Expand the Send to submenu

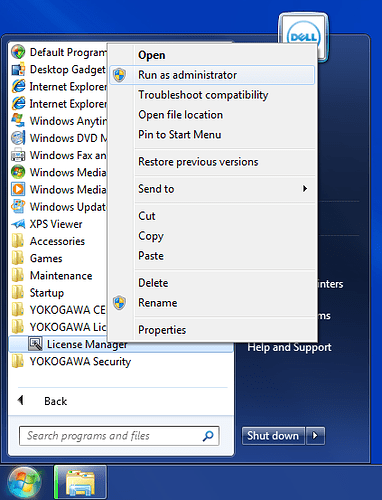click(x=212, y=189)
